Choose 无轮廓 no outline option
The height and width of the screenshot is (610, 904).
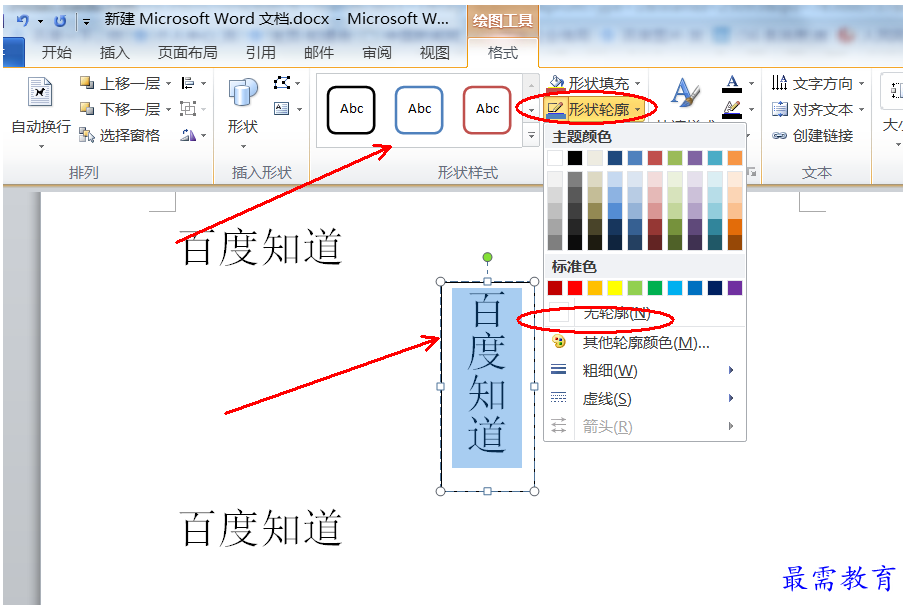point(645,314)
